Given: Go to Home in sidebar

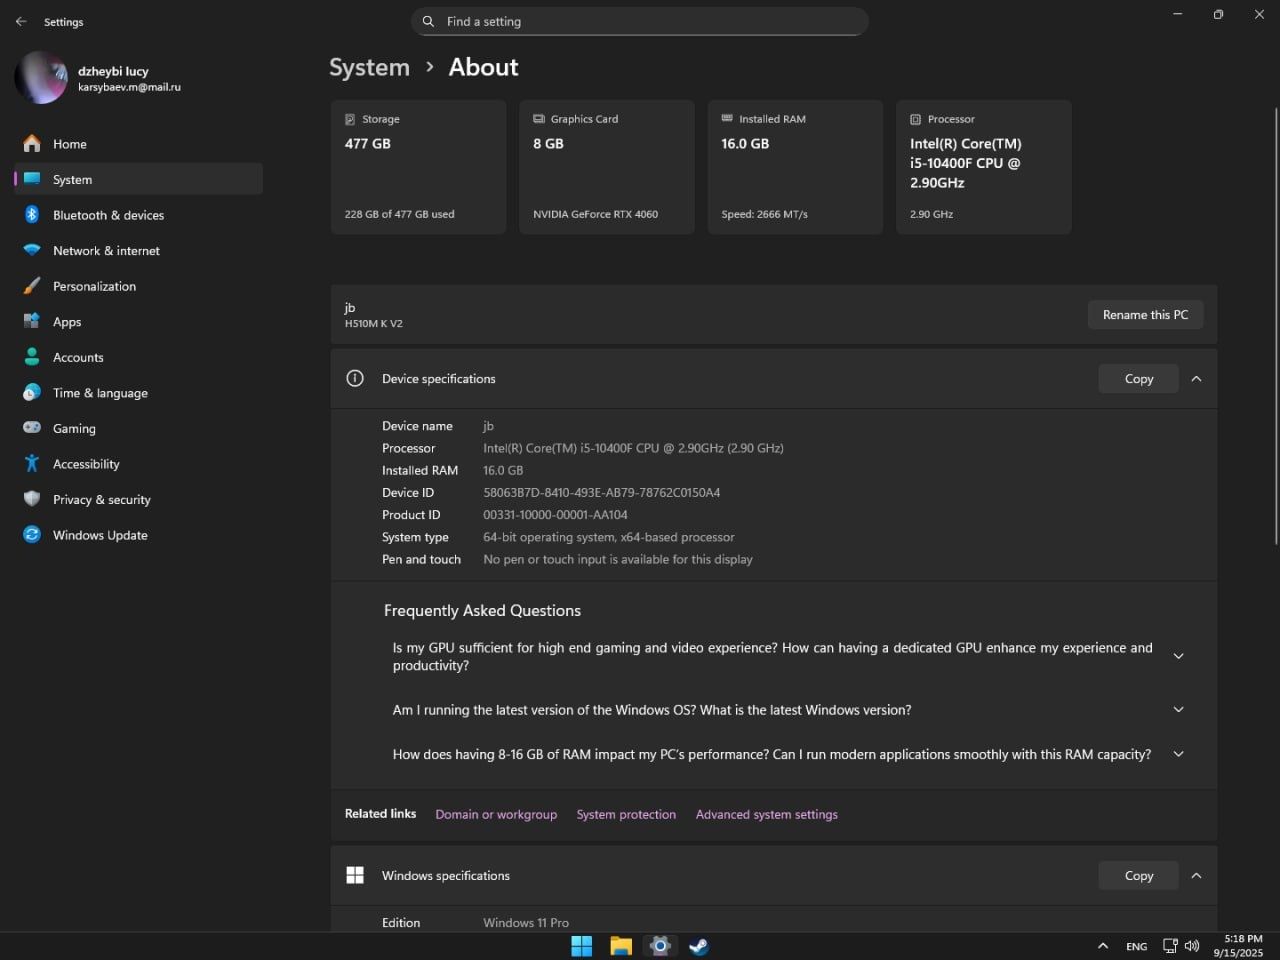Looking at the screenshot, I should [138, 144].
